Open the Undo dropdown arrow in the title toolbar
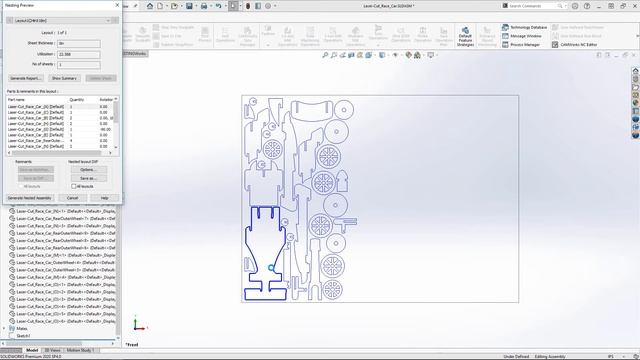This screenshot has height=360, width=640. 225,6
